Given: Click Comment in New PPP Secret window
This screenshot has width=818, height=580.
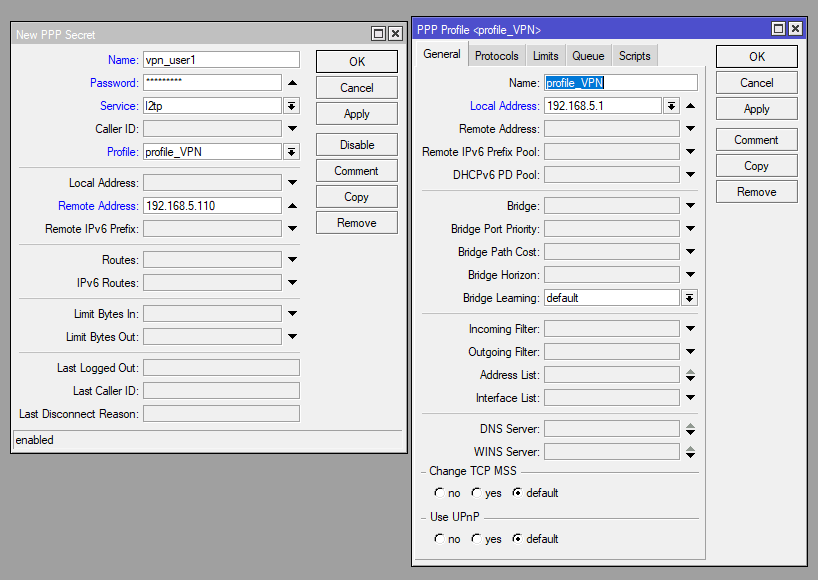Looking at the screenshot, I should tap(356, 171).
